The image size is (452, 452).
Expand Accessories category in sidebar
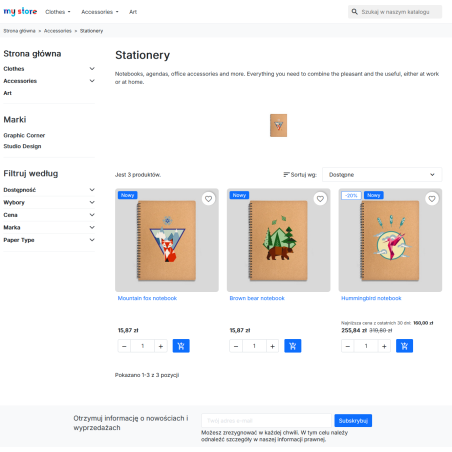pos(92,81)
